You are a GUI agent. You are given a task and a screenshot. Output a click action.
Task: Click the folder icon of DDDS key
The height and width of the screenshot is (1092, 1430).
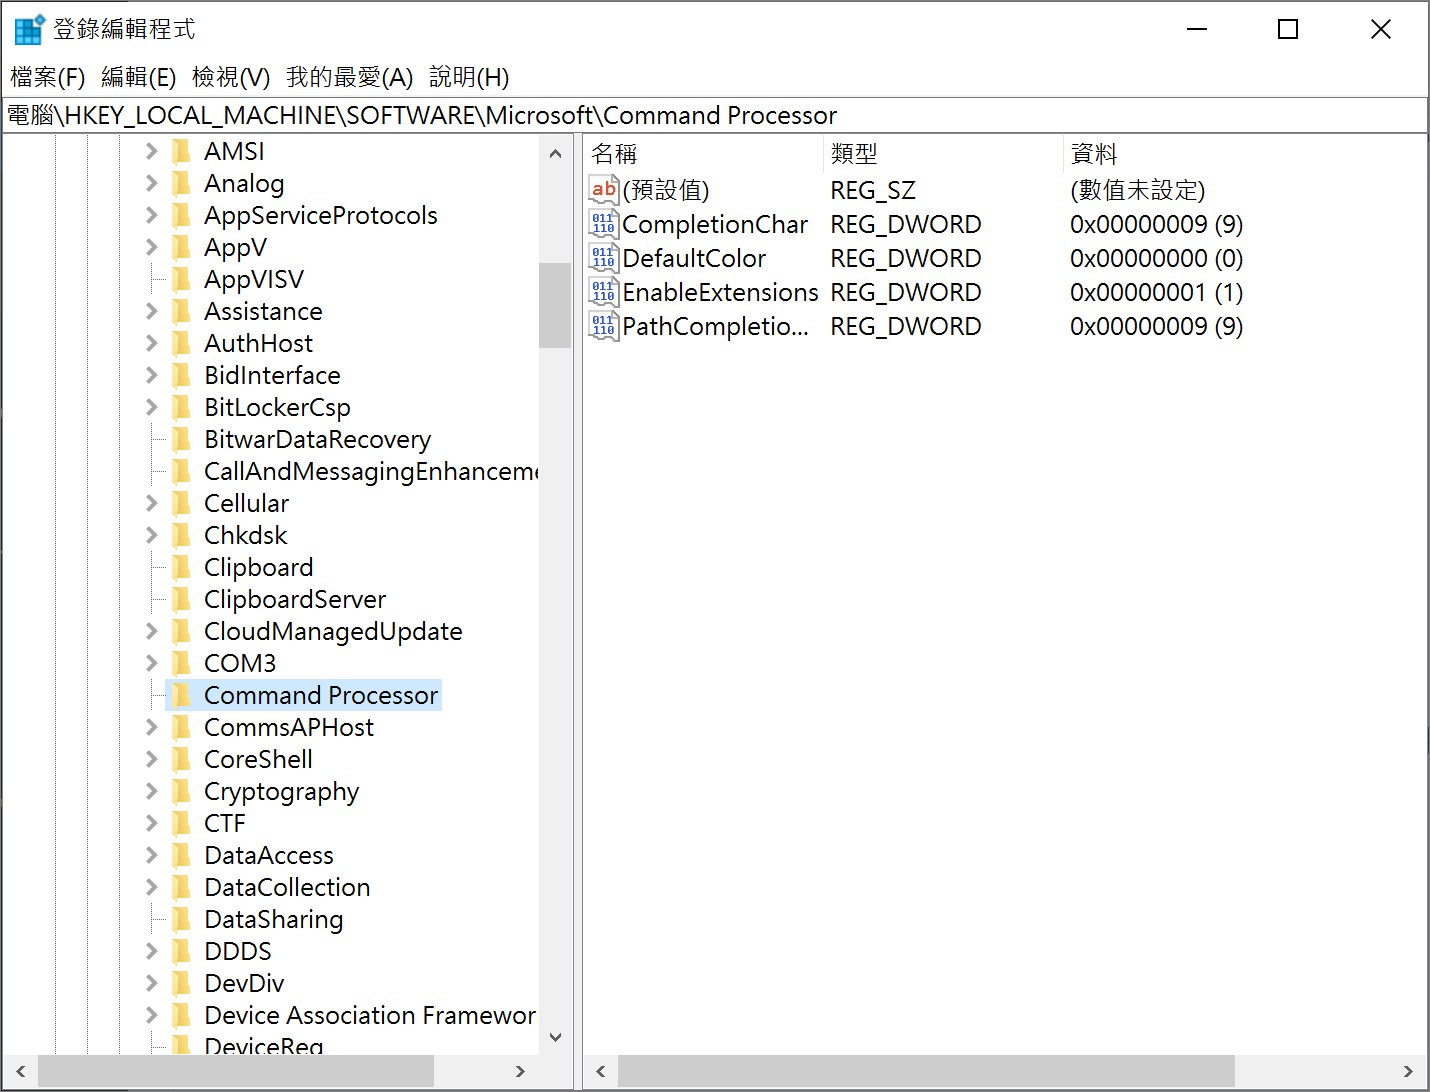[181, 951]
